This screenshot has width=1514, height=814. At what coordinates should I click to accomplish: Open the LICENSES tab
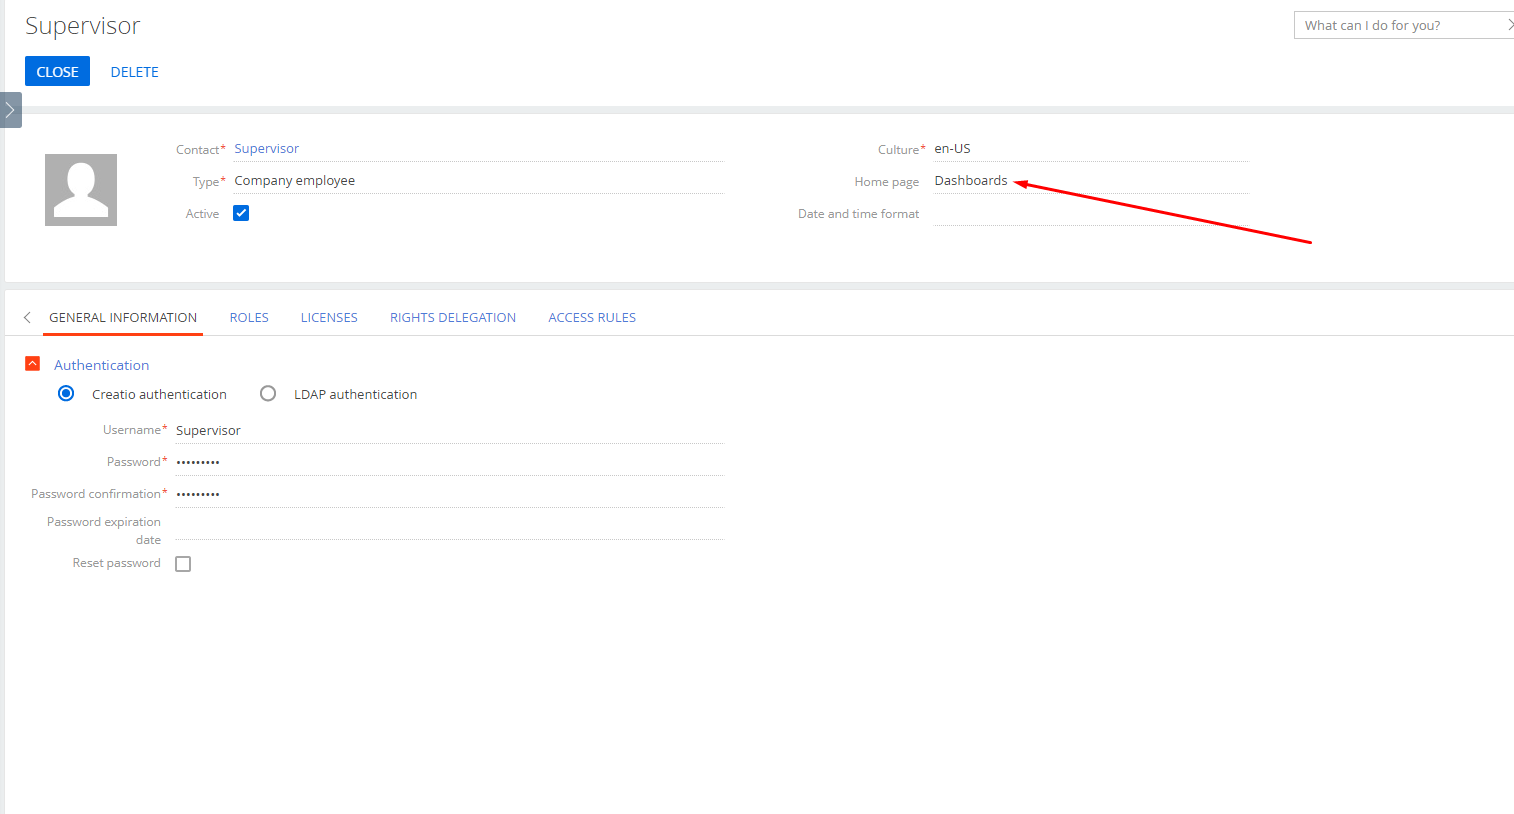click(x=329, y=317)
